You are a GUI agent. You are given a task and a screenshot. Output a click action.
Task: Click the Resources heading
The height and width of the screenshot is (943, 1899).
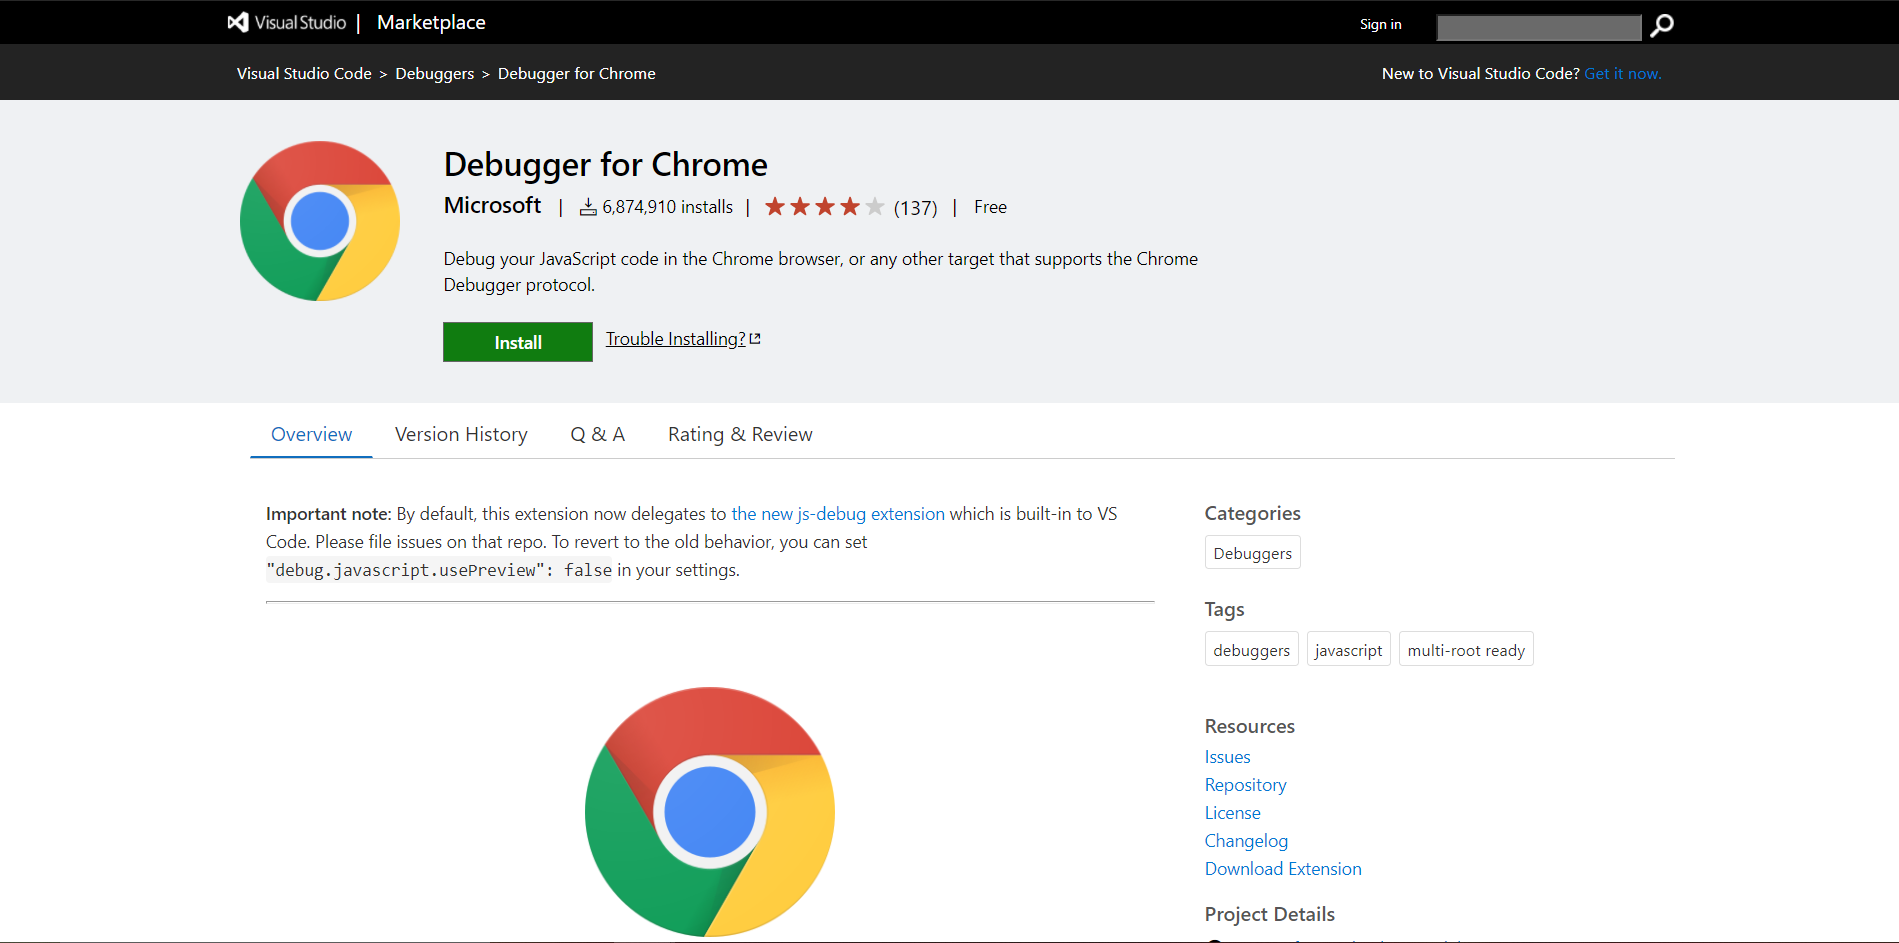pyautogui.click(x=1249, y=726)
